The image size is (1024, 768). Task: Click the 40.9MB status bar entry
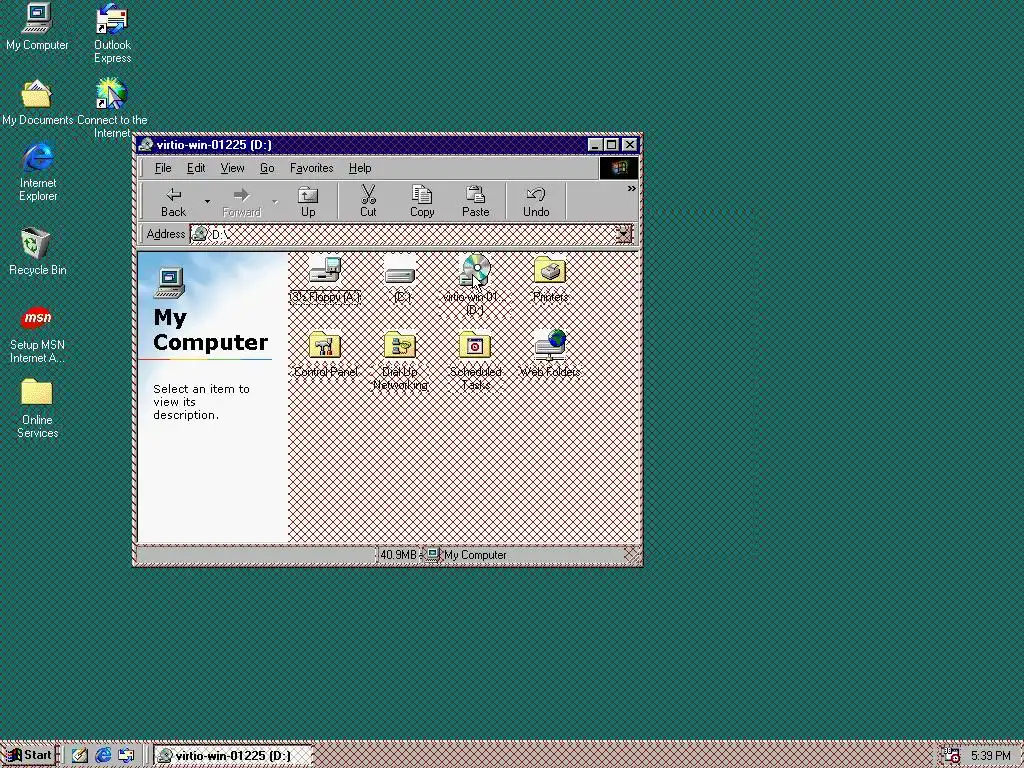[398, 554]
